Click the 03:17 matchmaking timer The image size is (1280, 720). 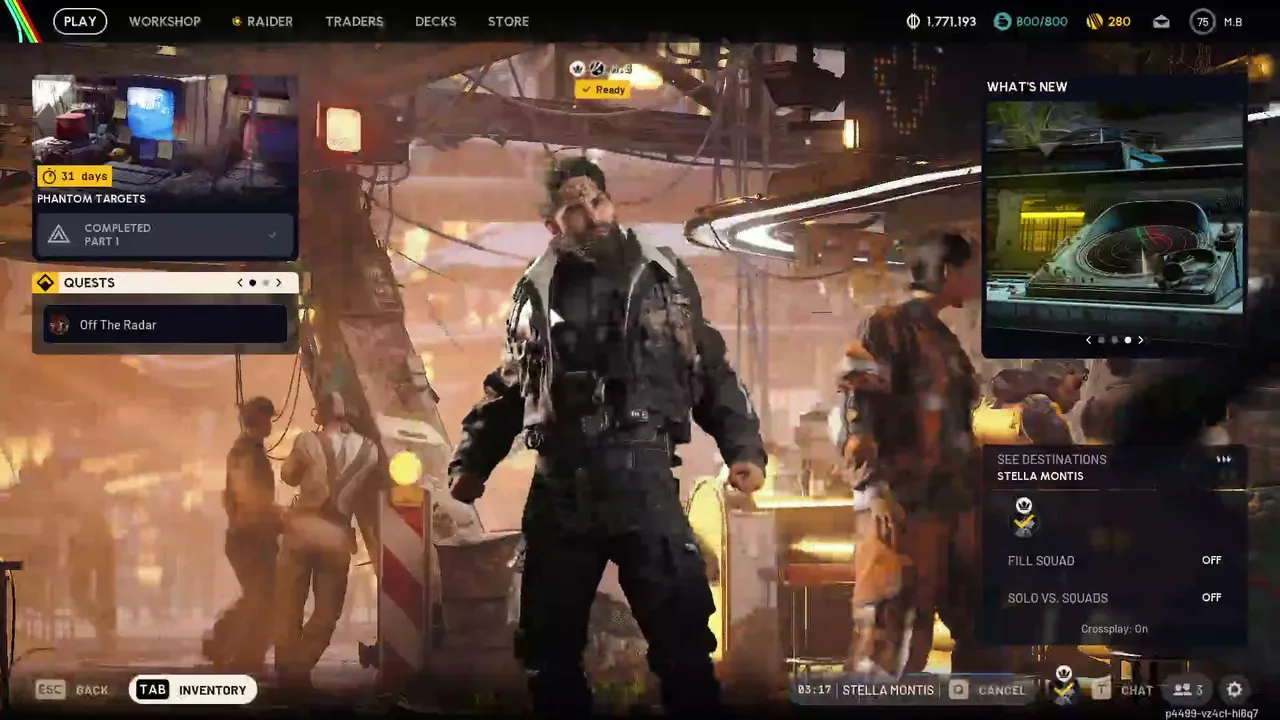[812, 690]
